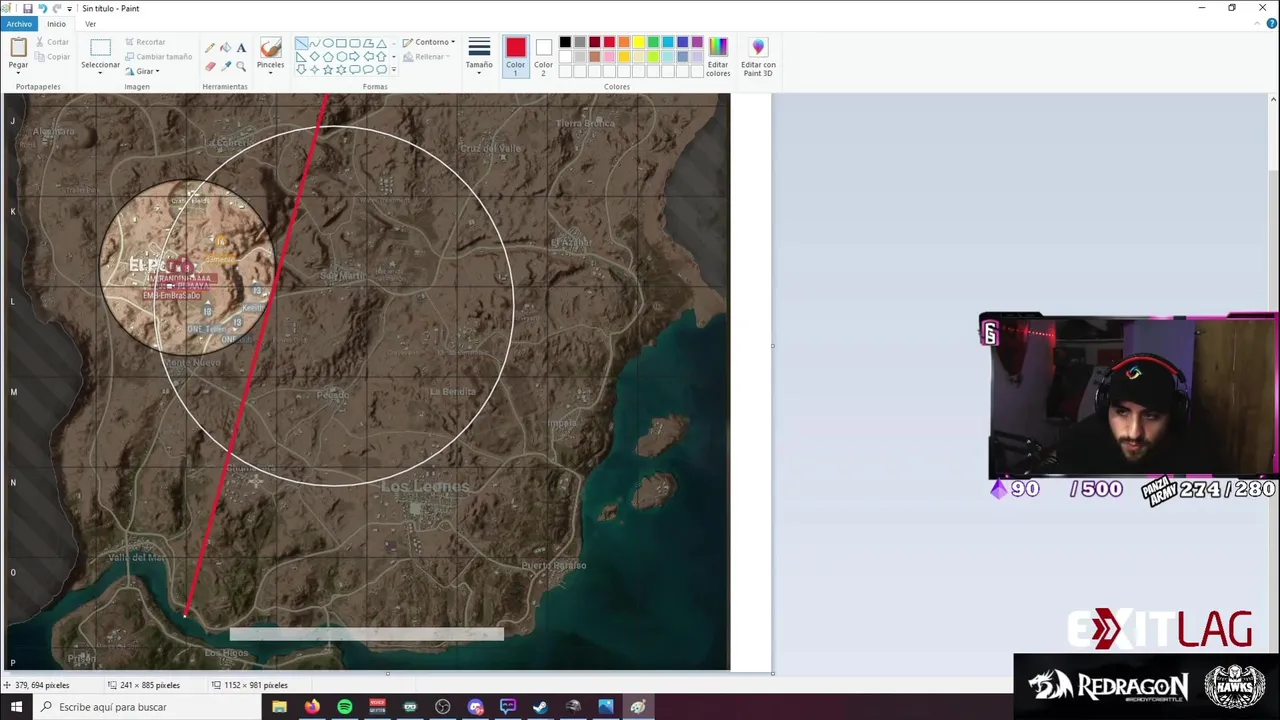This screenshot has width=1280, height=720.
Task: Choose the Curve shape
Action: (x=315, y=43)
